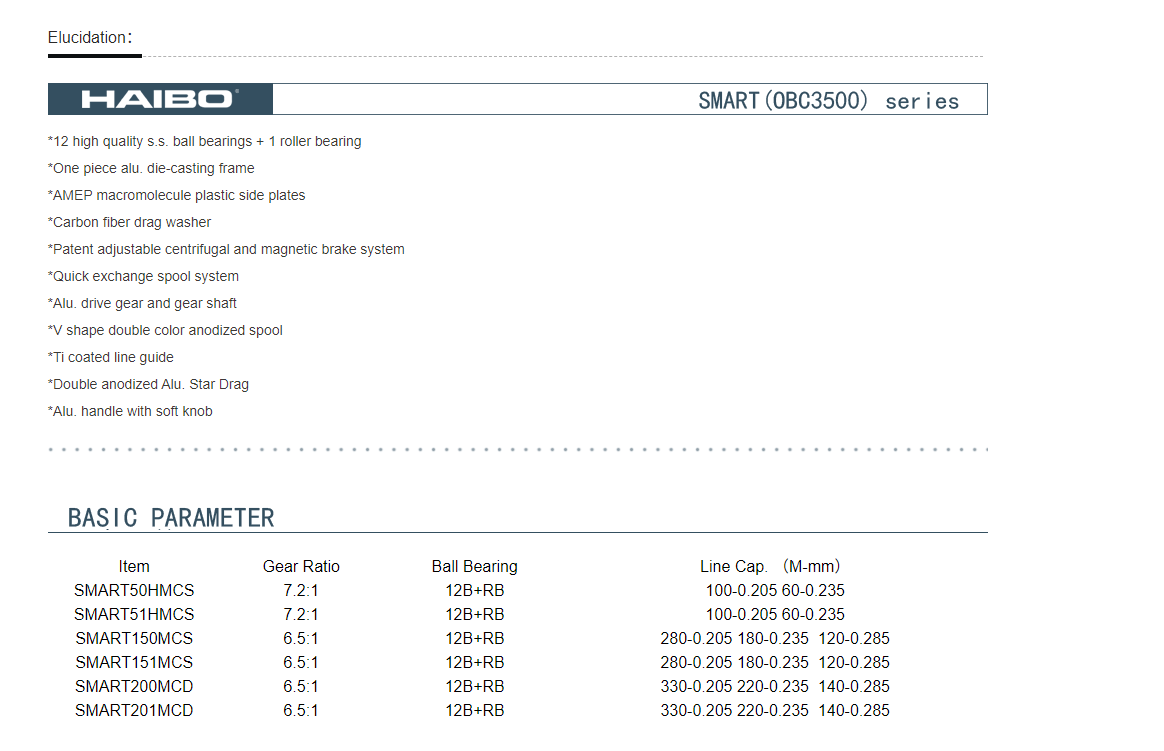Click the Elucidation heading
Viewport: 1164px width, 751px height.
point(90,37)
